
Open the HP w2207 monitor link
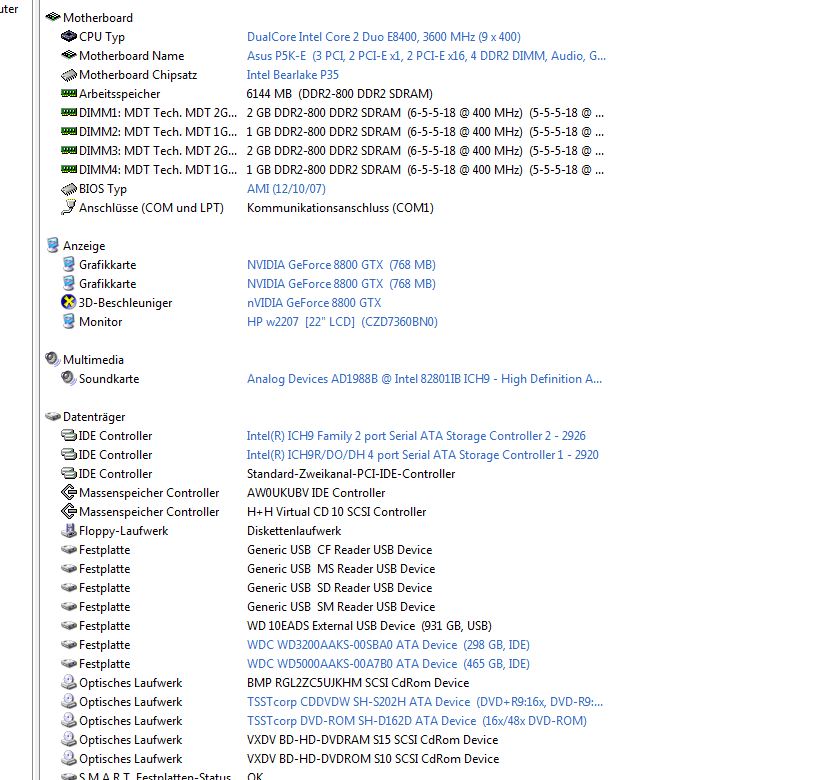coord(343,322)
